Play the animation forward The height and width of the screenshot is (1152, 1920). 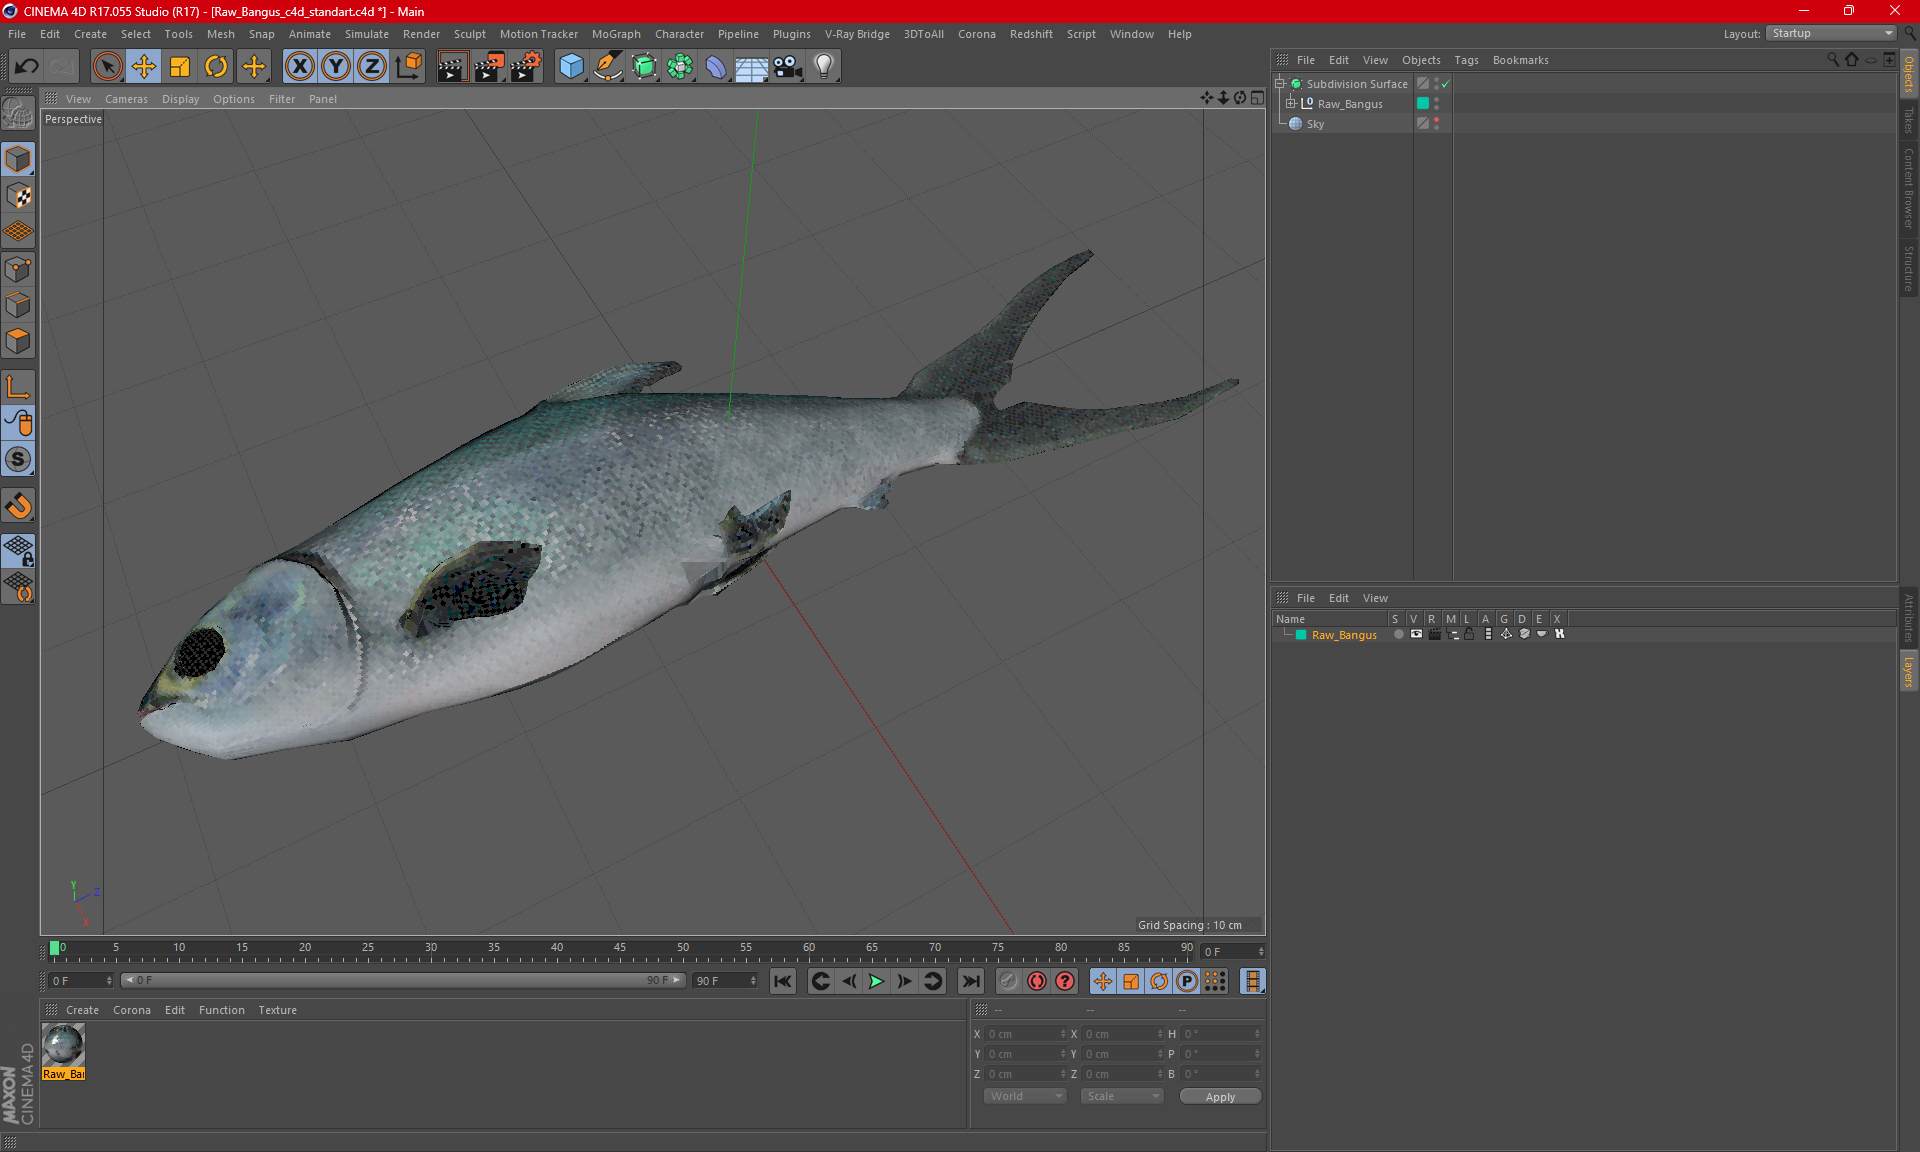[x=876, y=981]
